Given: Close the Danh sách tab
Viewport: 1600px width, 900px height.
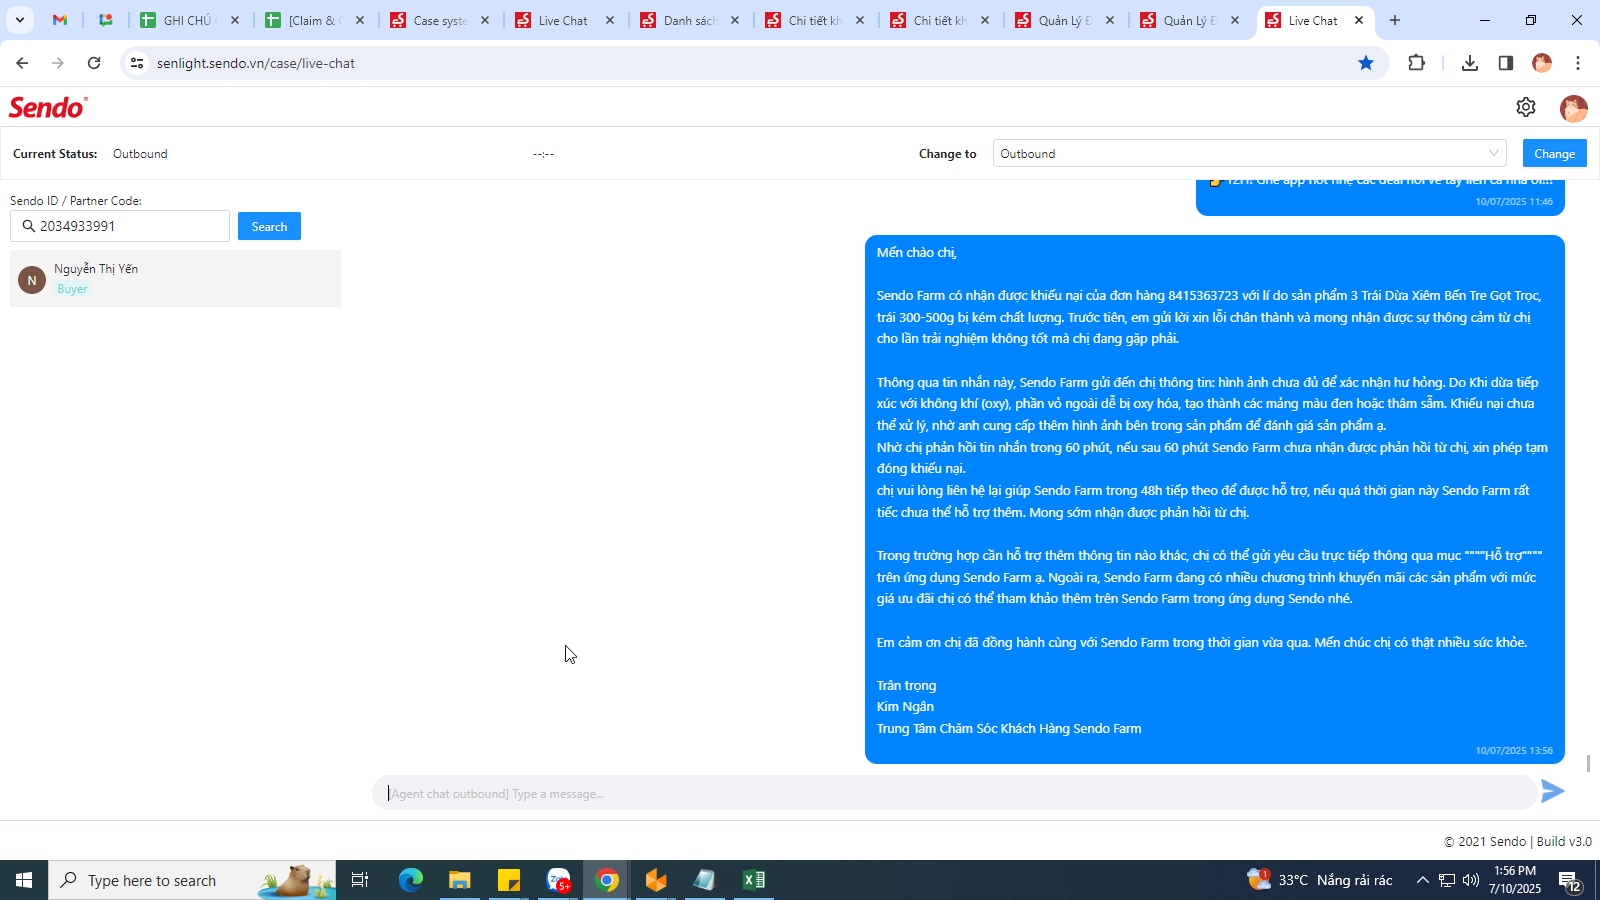Looking at the screenshot, I should [735, 20].
